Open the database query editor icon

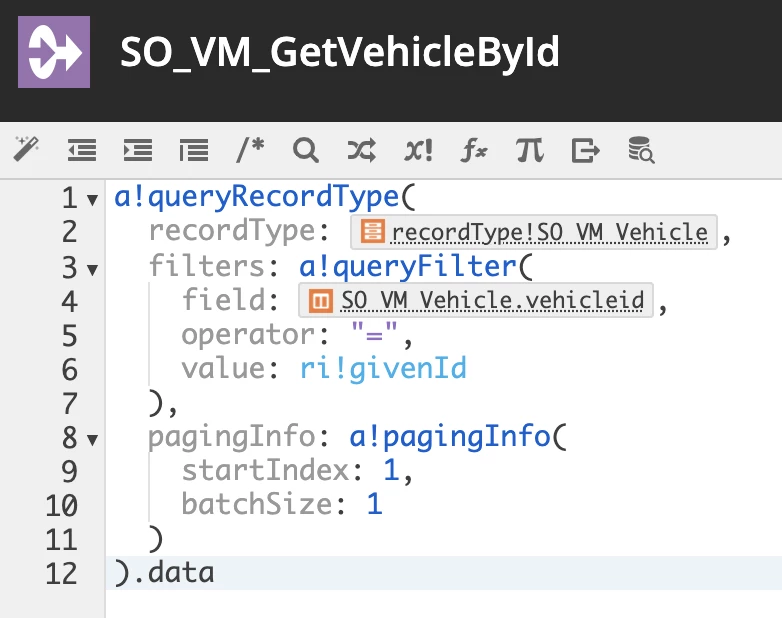(641, 150)
